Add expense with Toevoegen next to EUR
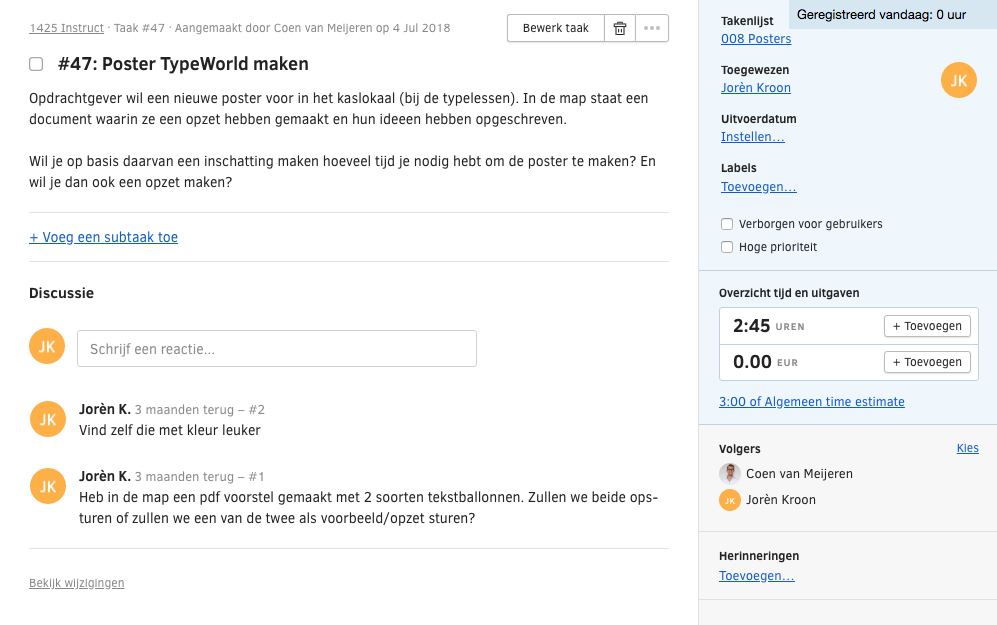Screen dimensions: 997x625 pos(927,362)
